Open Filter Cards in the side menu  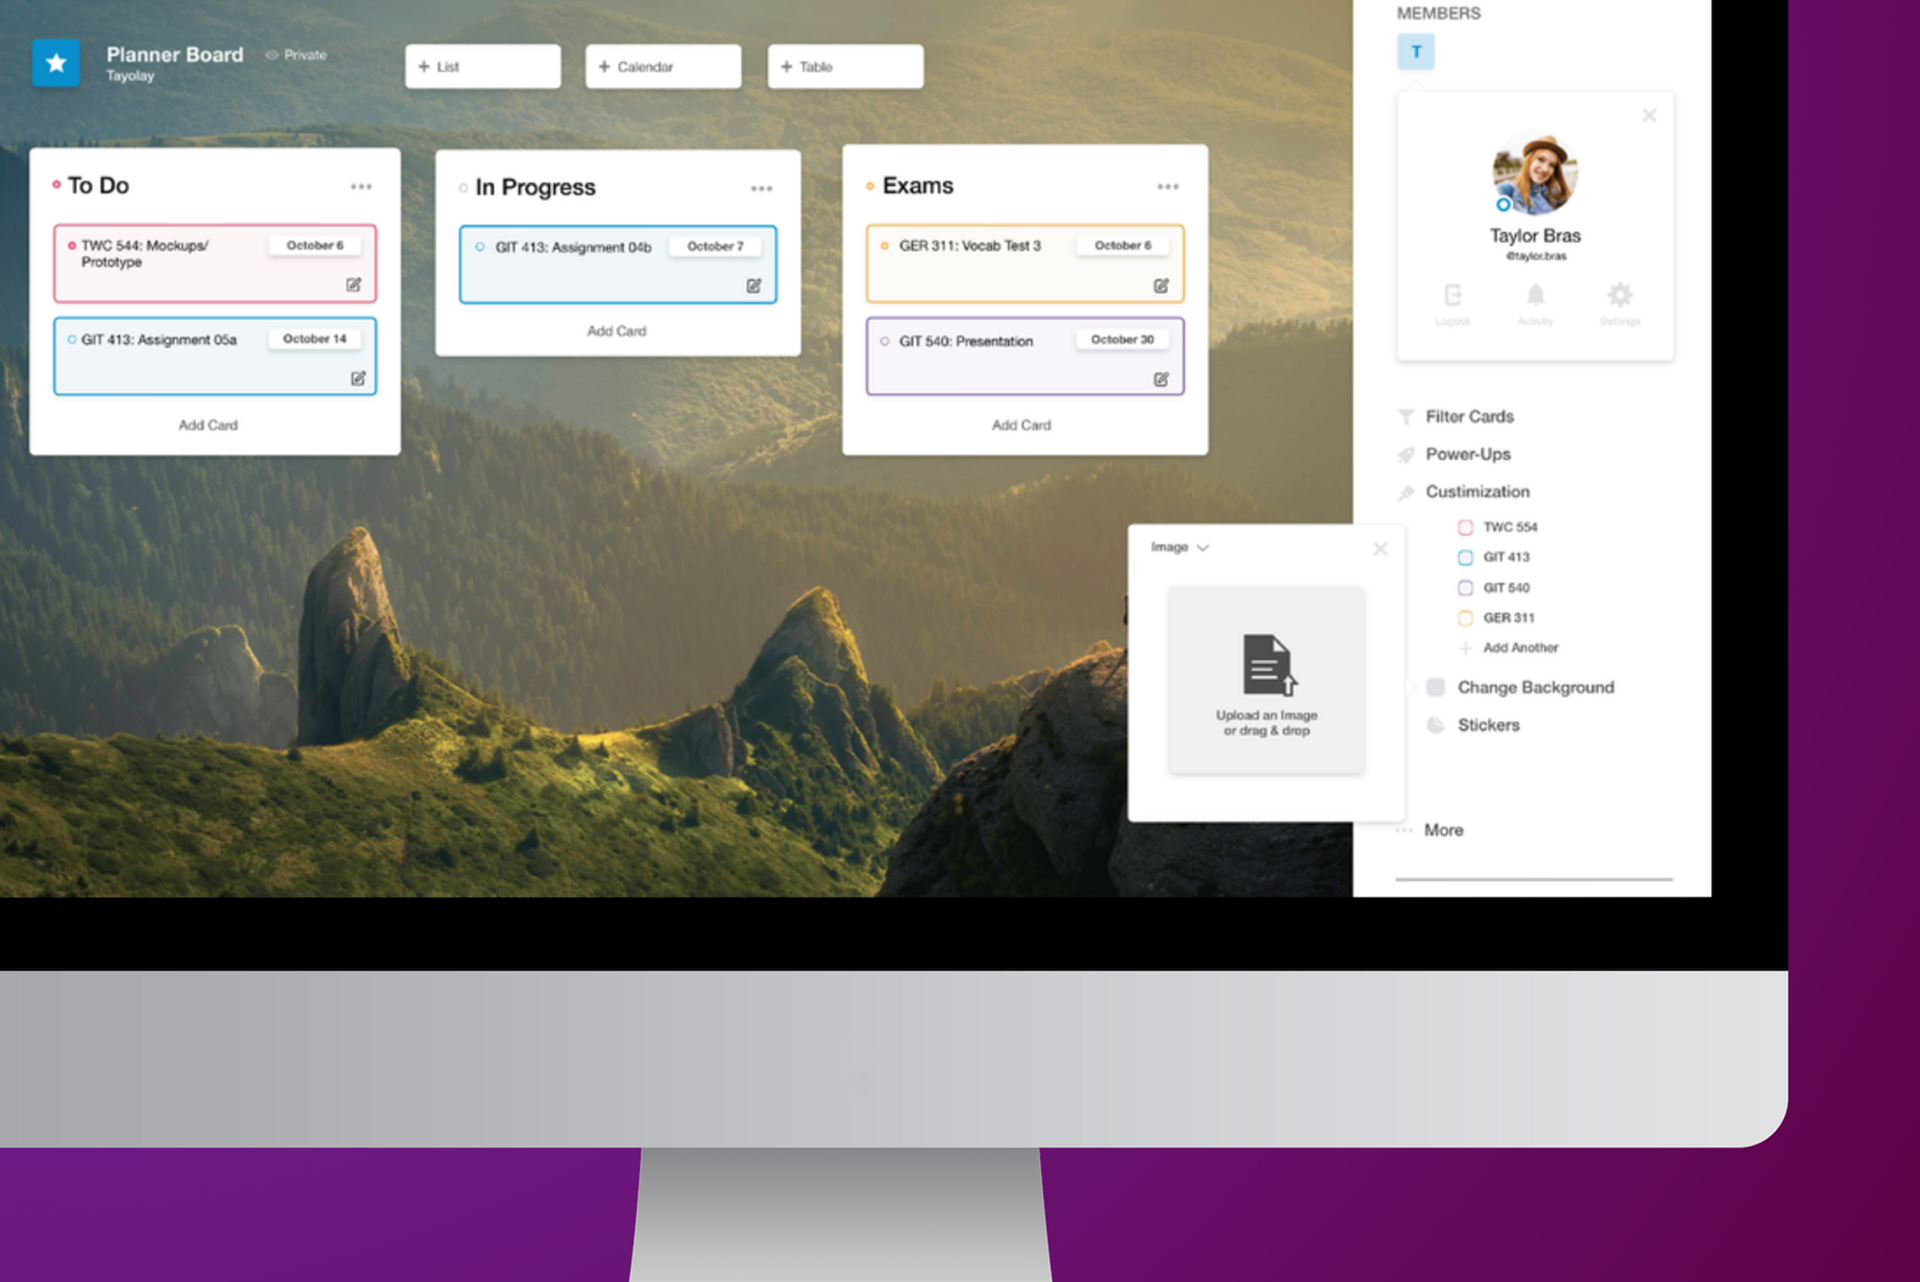(1468, 416)
